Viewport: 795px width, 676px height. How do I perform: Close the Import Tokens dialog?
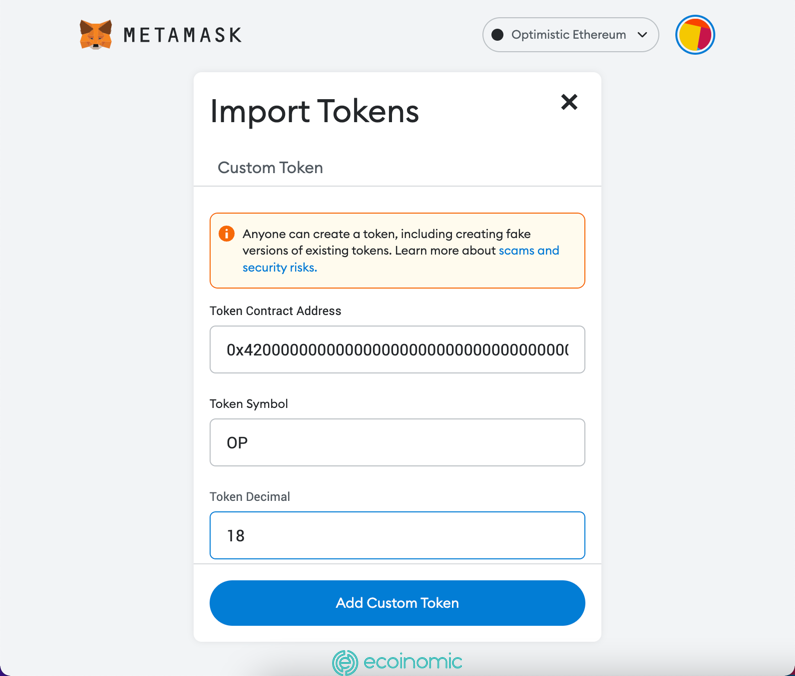[569, 102]
